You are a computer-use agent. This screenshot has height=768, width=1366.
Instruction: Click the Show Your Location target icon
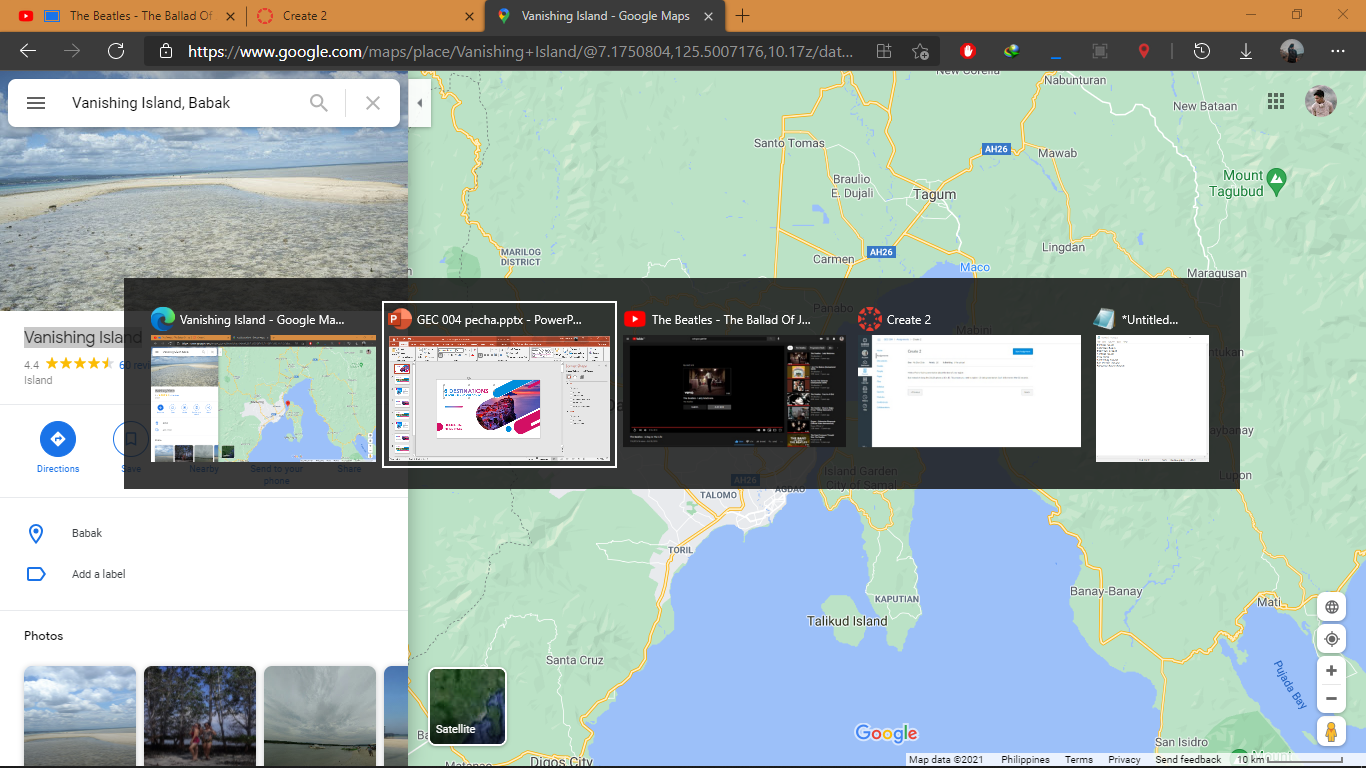coord(1331,638)
